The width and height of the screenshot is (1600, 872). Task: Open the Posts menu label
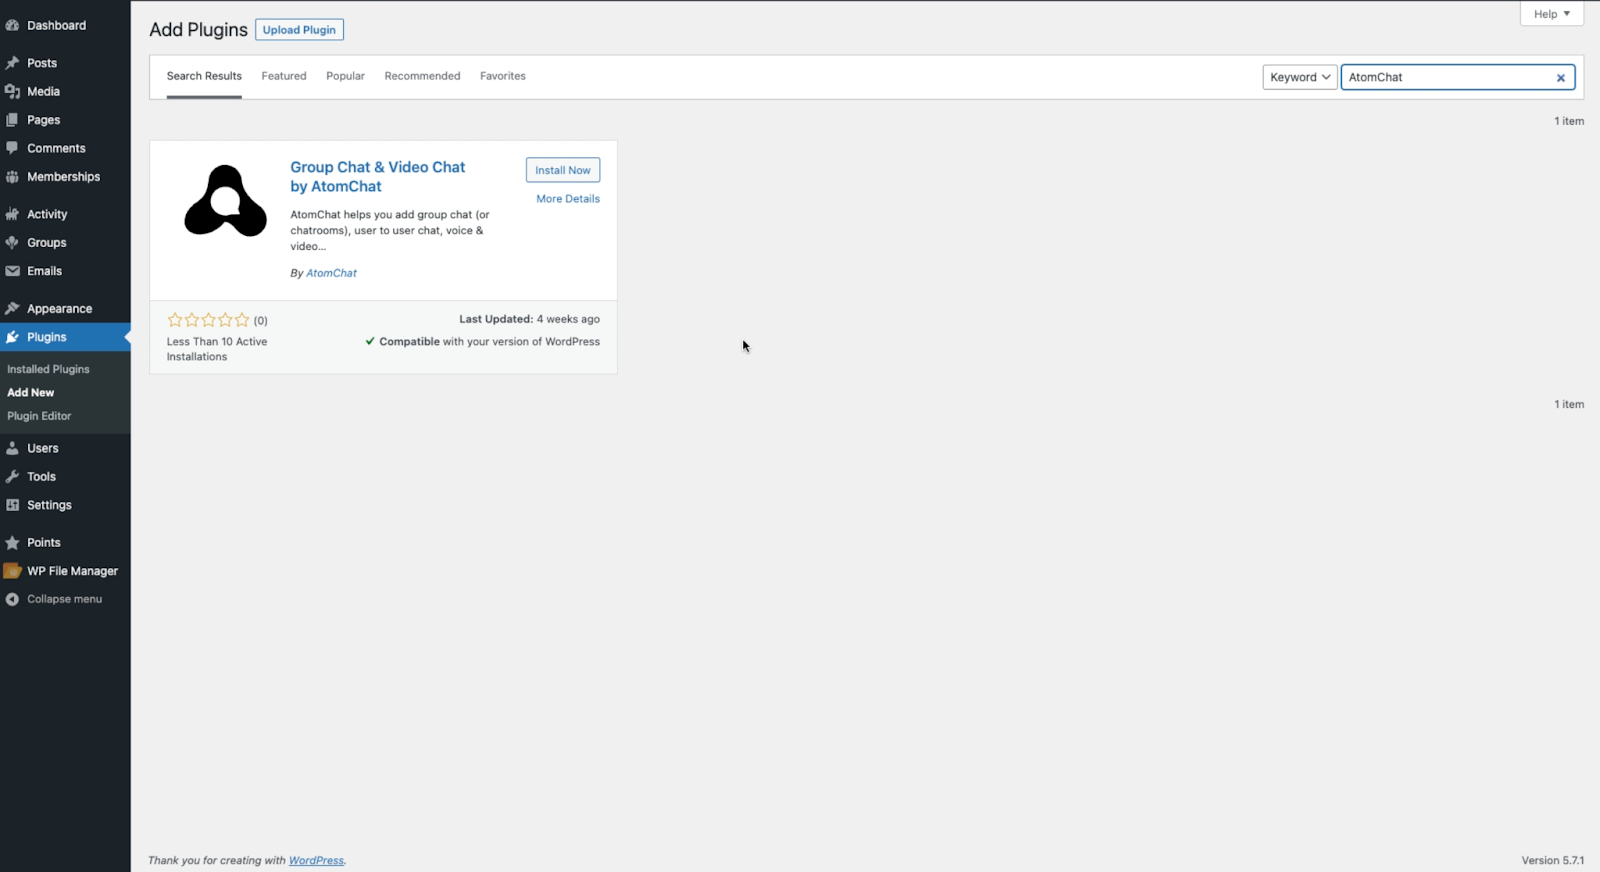point(42,63)
